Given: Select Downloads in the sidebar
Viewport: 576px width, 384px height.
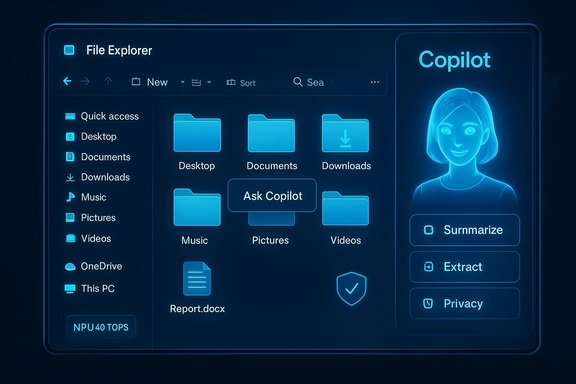Looking at the screenshot, I should (98, 177).
